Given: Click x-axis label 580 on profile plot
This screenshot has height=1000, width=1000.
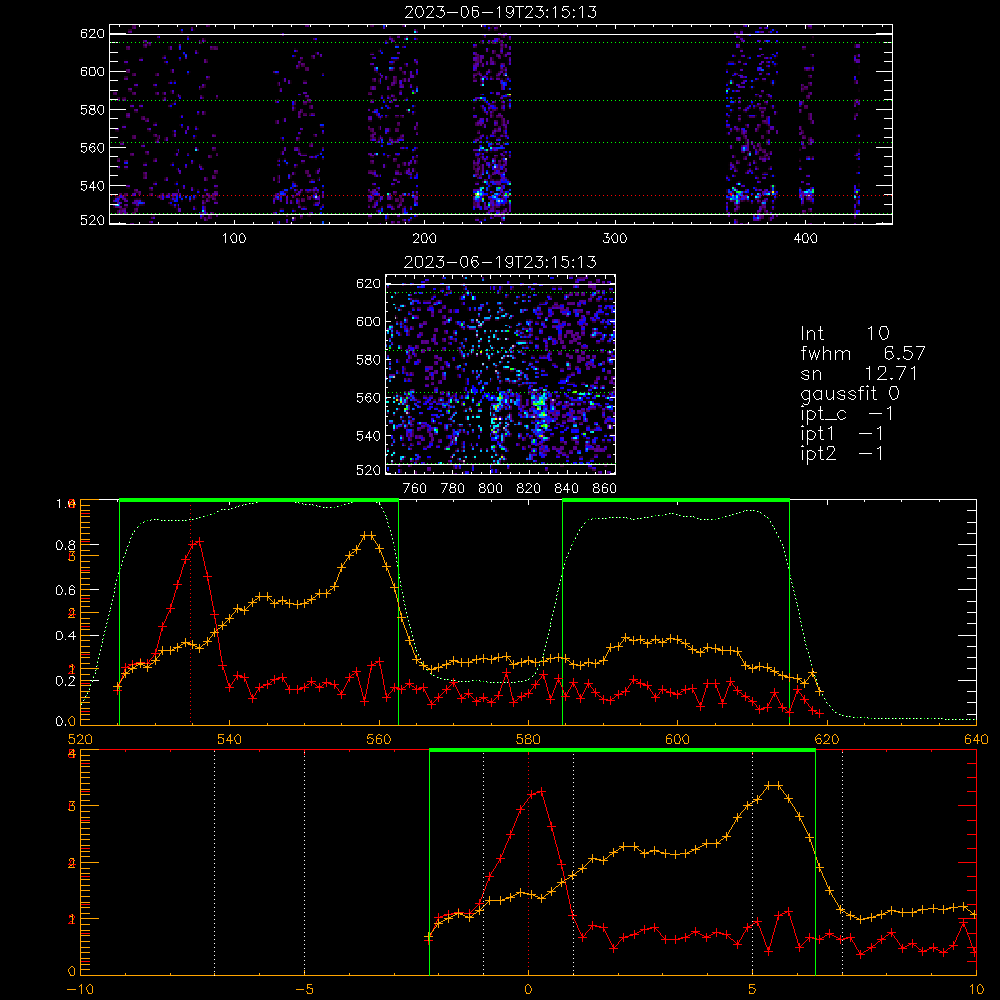Looking at the screenshot, I should point(528,740).
